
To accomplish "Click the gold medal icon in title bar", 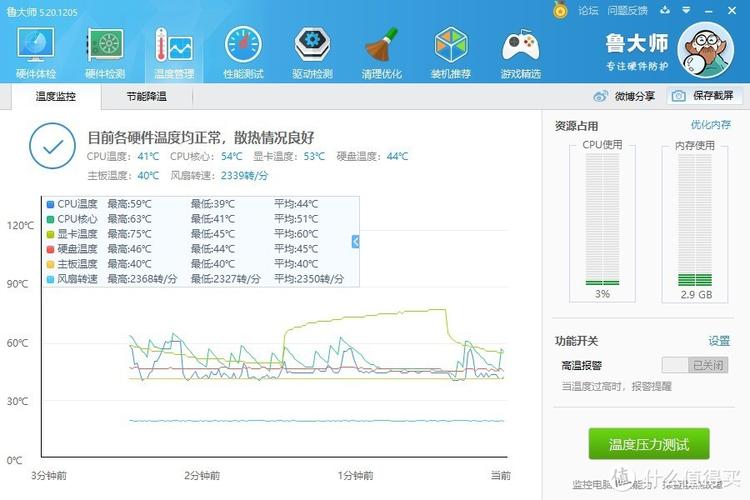I will [x=561, y=10].
